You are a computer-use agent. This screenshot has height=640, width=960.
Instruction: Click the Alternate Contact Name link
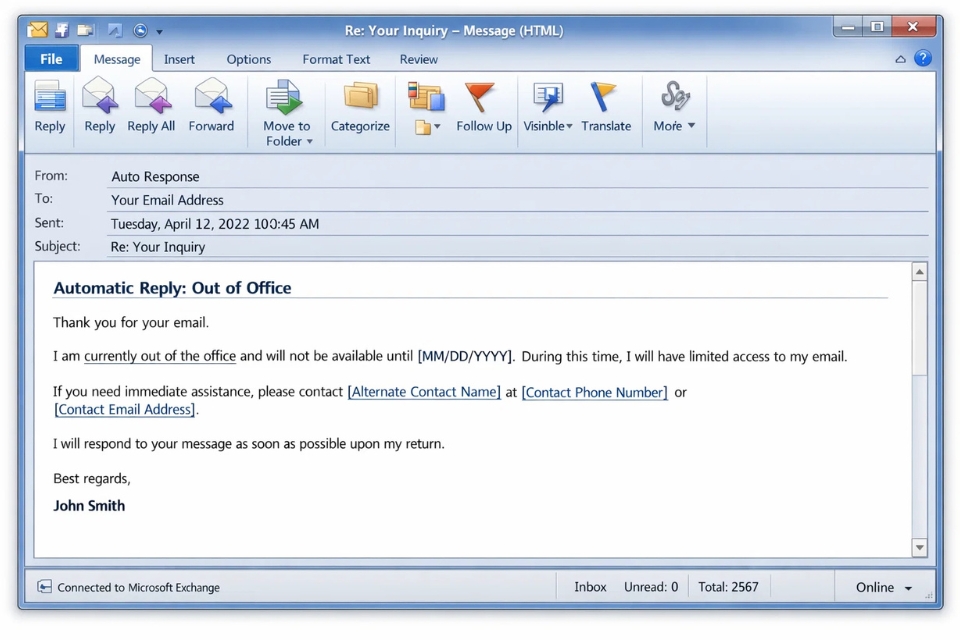click(x=423, y=391)
